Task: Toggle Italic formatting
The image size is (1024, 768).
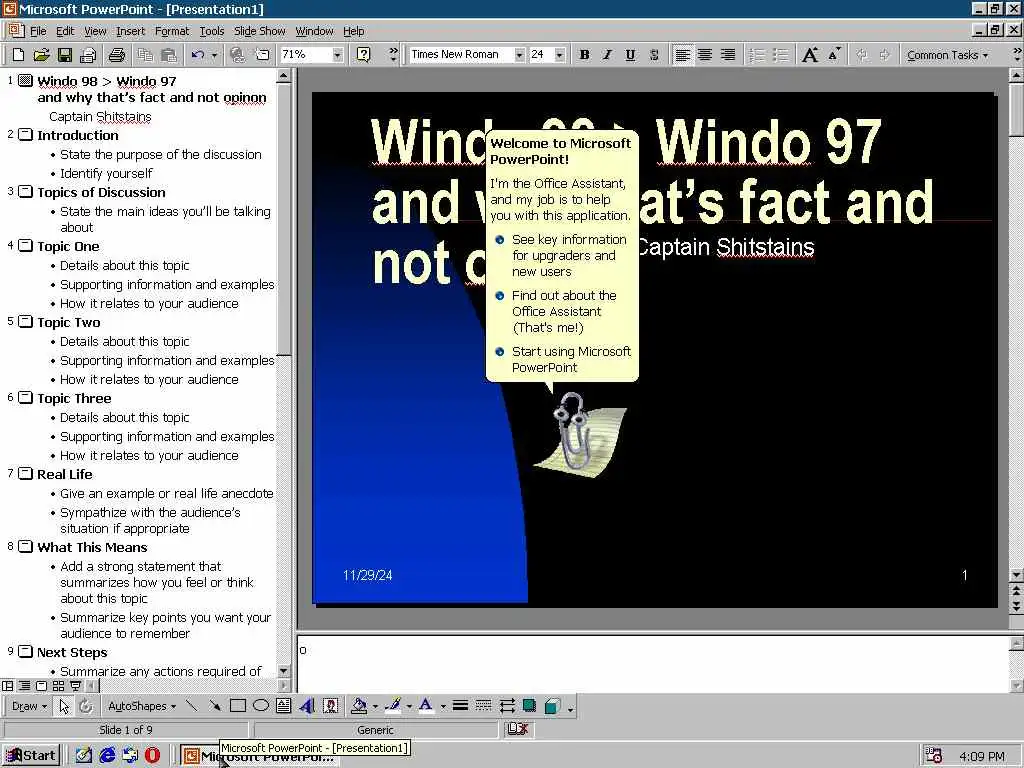Action: pyautogui.click(x=607, y=55)
